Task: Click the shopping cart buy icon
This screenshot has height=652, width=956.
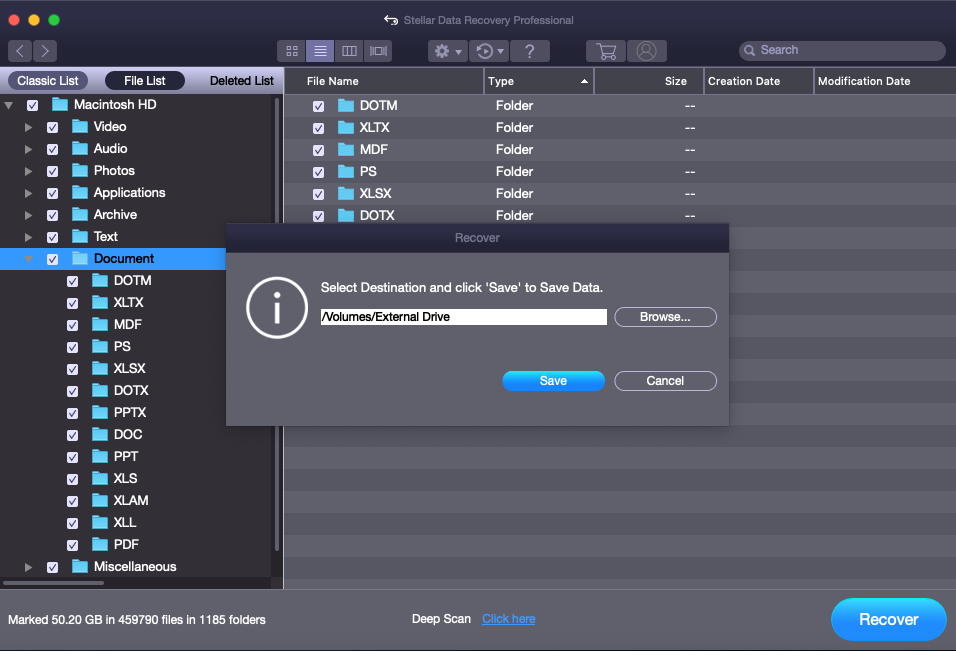Action: click(605, 51)
